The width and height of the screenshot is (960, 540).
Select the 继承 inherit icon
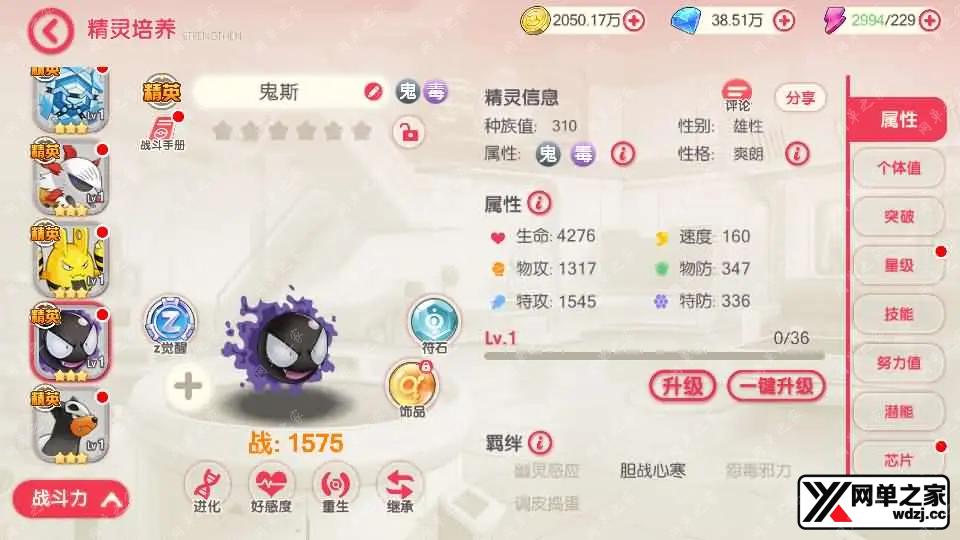point(399,489)
